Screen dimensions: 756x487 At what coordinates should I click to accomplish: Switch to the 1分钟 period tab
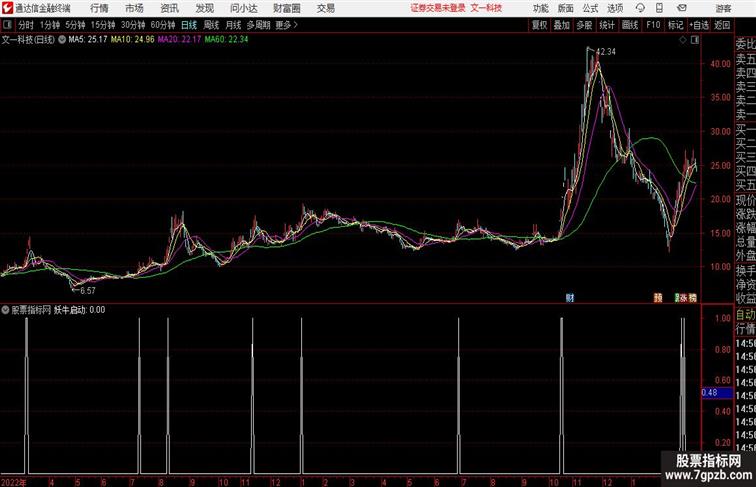click(50, 25)
